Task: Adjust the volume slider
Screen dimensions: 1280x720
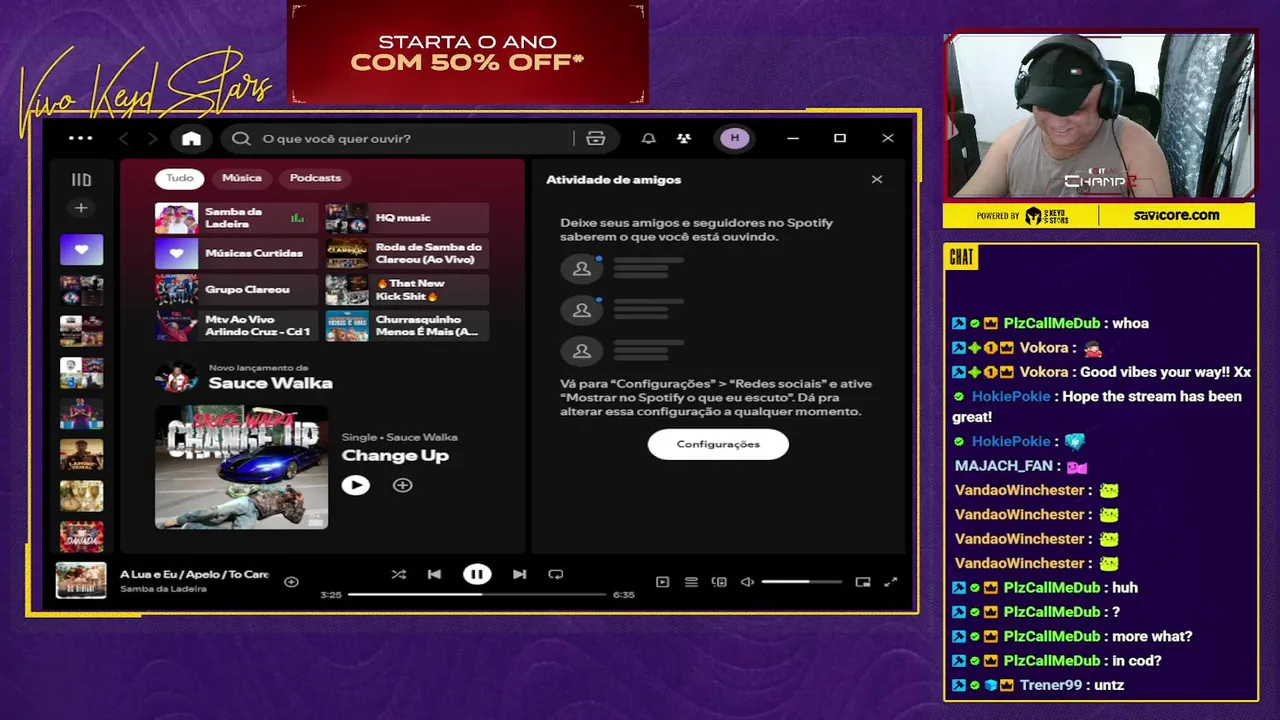Action: pos(801,582)
